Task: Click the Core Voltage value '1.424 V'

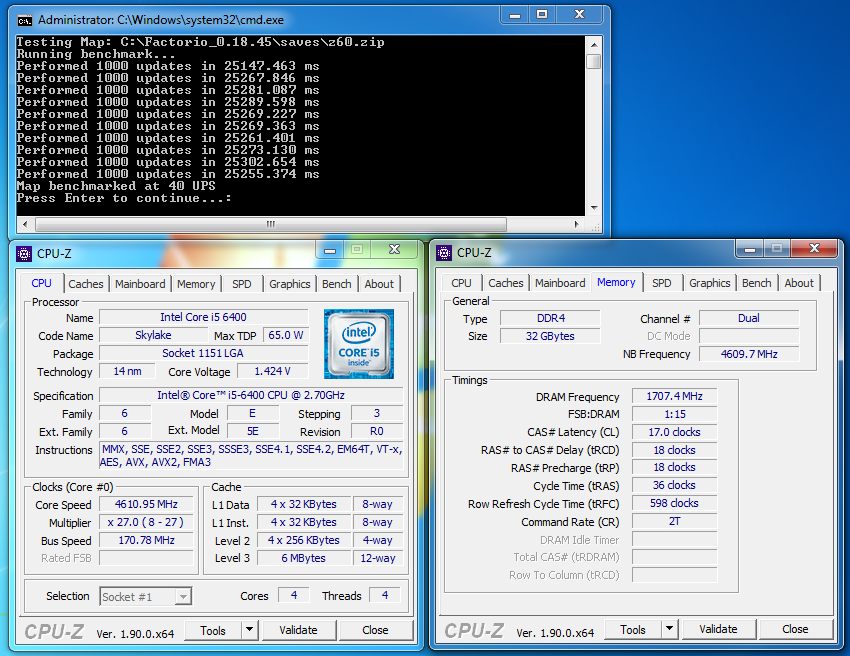Action: [272, 371]
